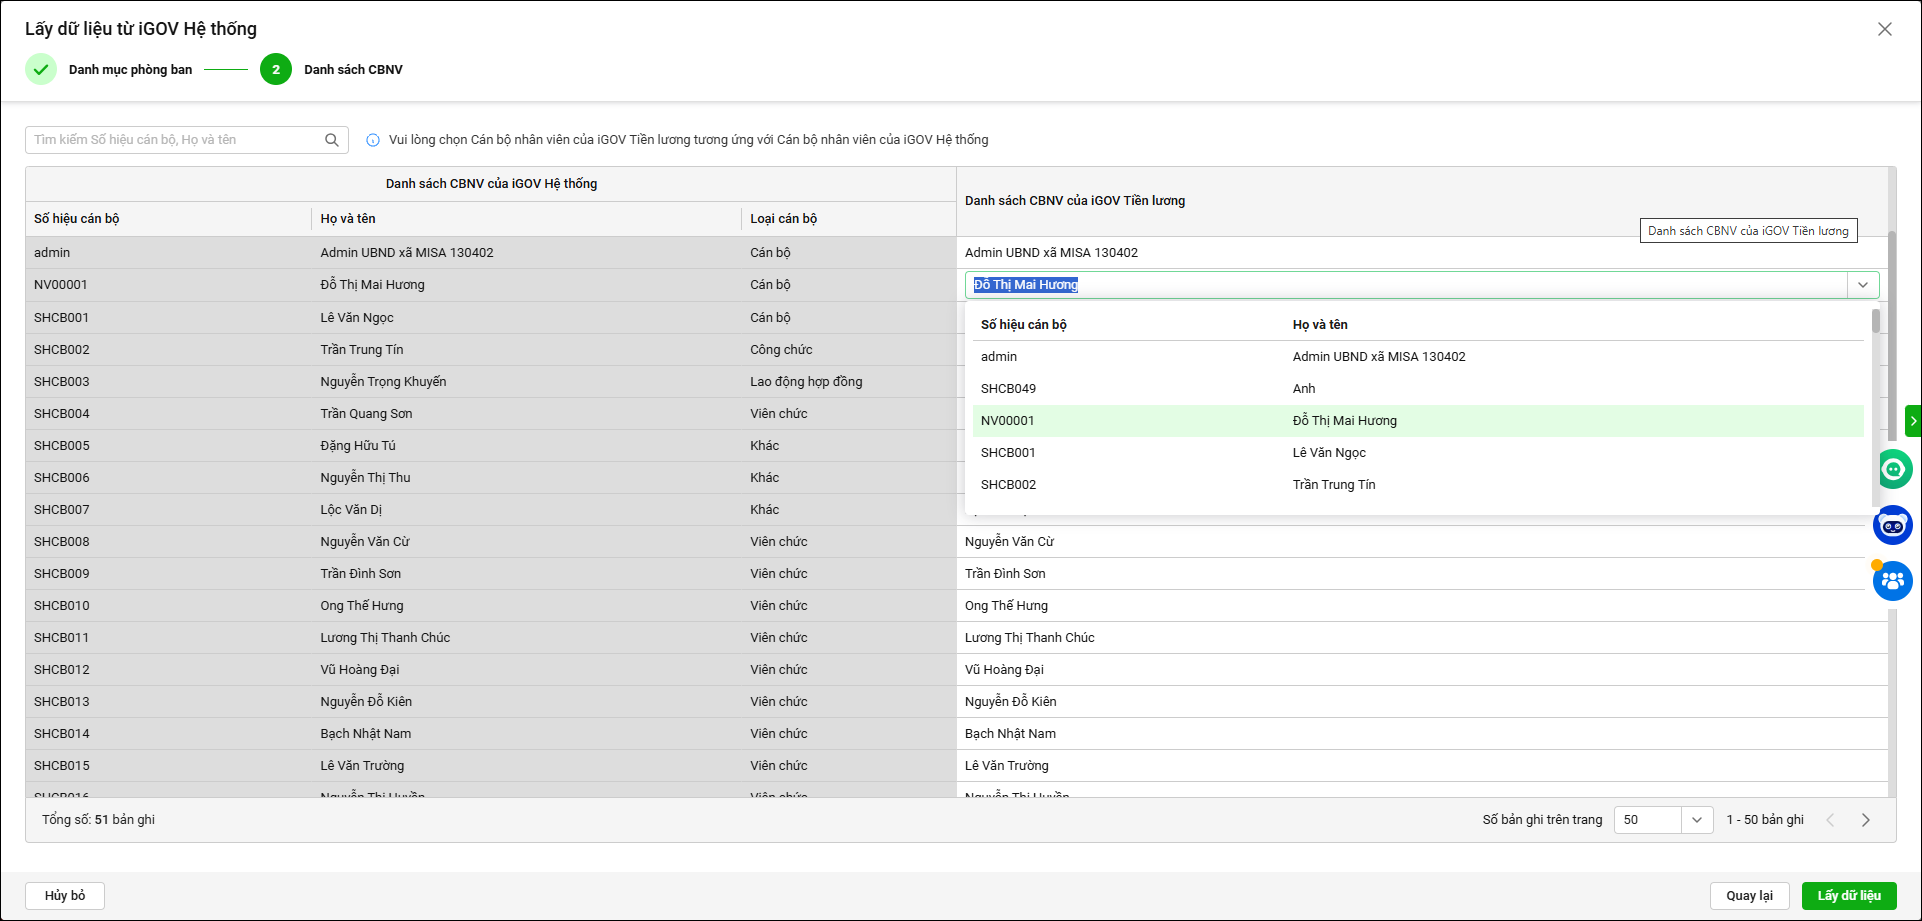
Task: Select the SHCB003 Nguyễn Trọng Khuyến row
Action: [491, 382]
